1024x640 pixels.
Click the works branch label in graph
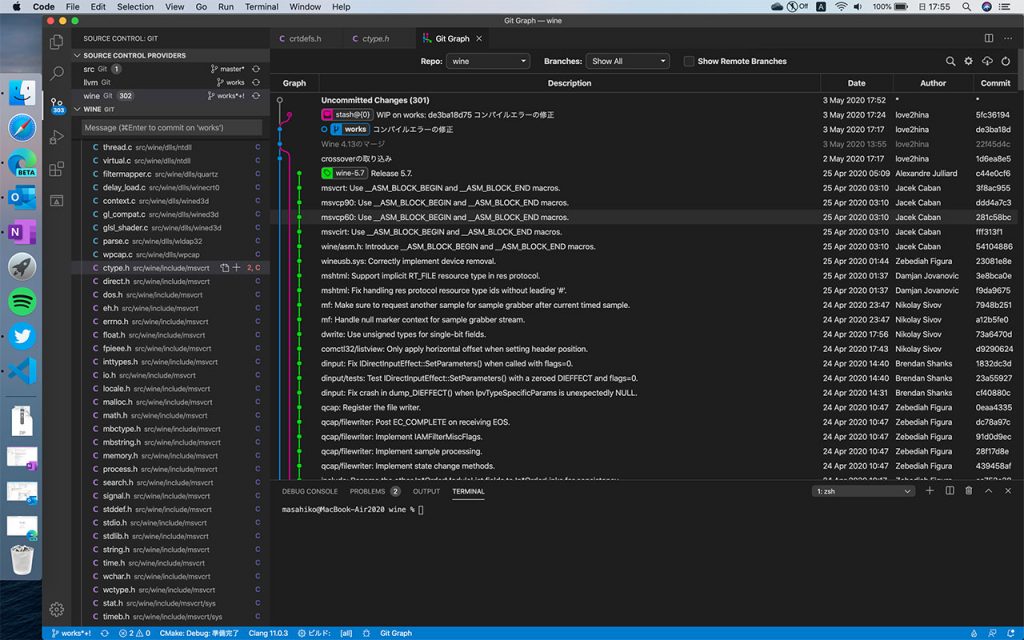[x=350, y=129]
